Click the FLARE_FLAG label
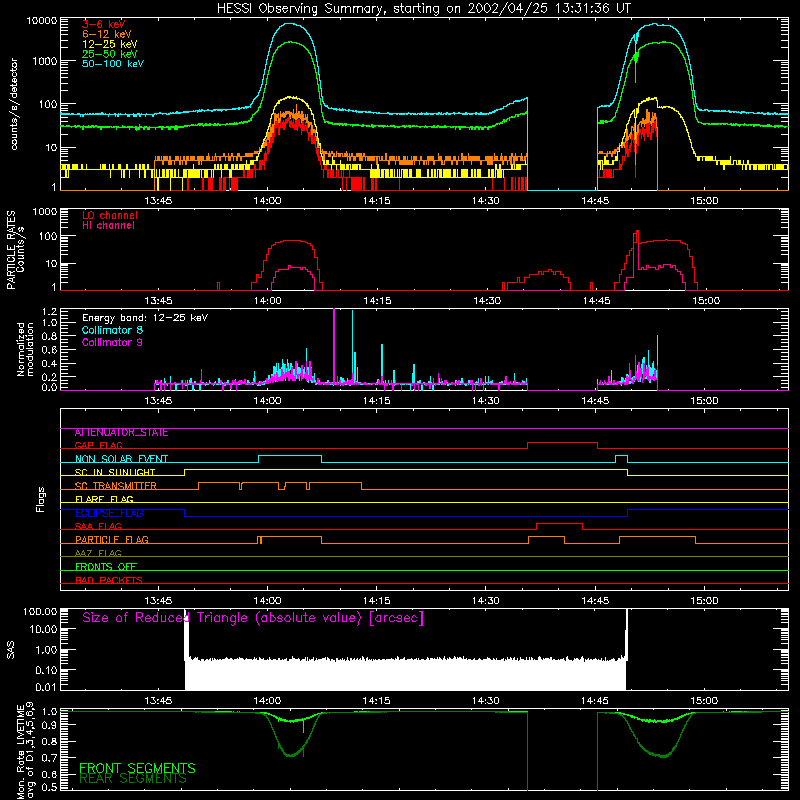800x800 pixels. (x=104, y=499)
